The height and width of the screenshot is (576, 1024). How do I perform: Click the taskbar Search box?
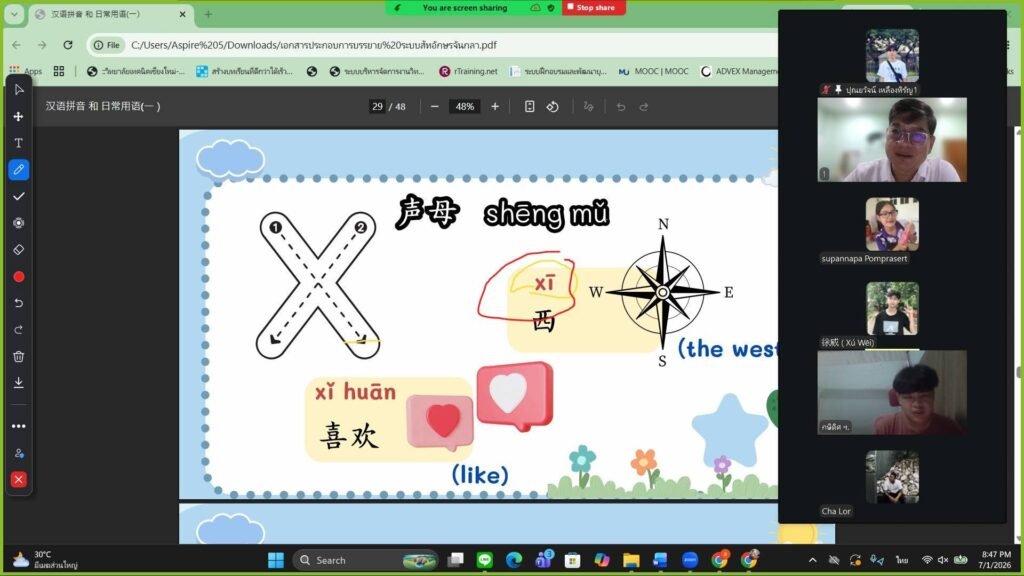pos(366,560)
